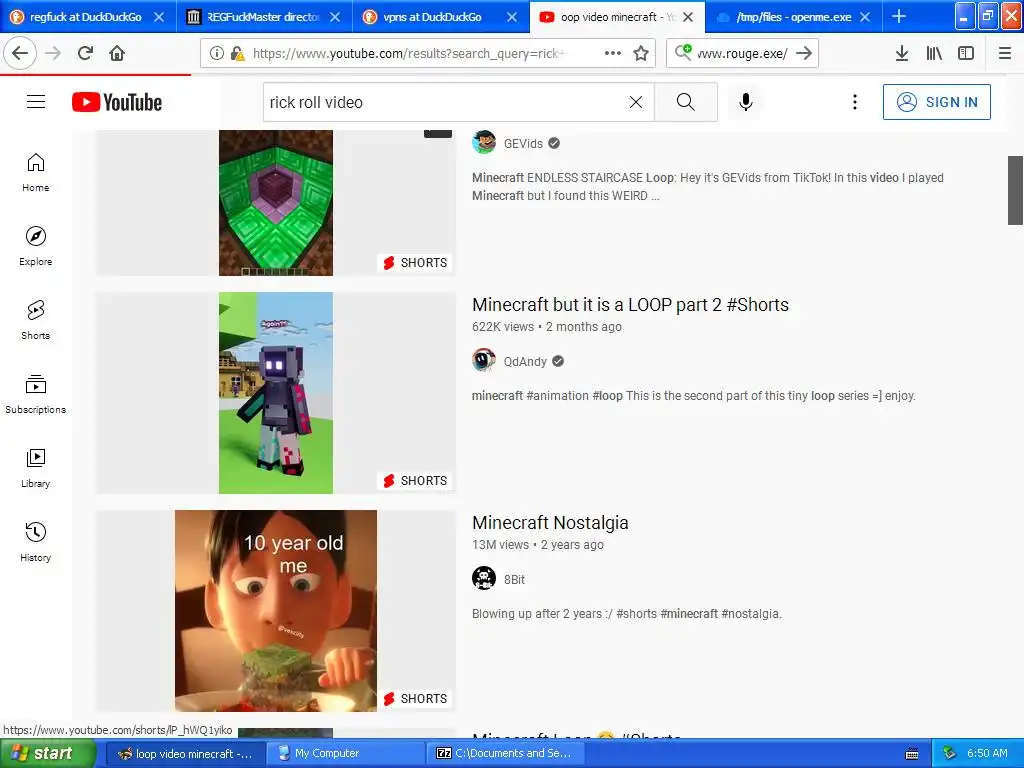This screenshot has width=1024, height=768.
Task: Open 8Bit channel link
Action: coord(514,579)
